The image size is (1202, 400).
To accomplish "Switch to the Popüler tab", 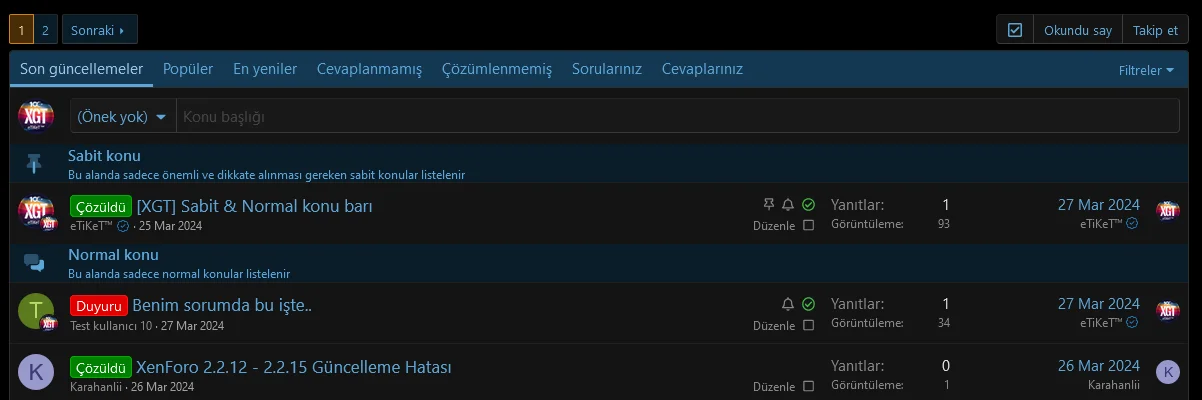I will pyautogui.click(x=188, y=69).
